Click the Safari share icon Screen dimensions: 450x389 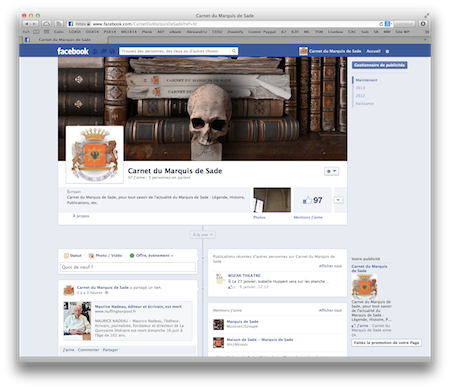click(x=59, y=24)
